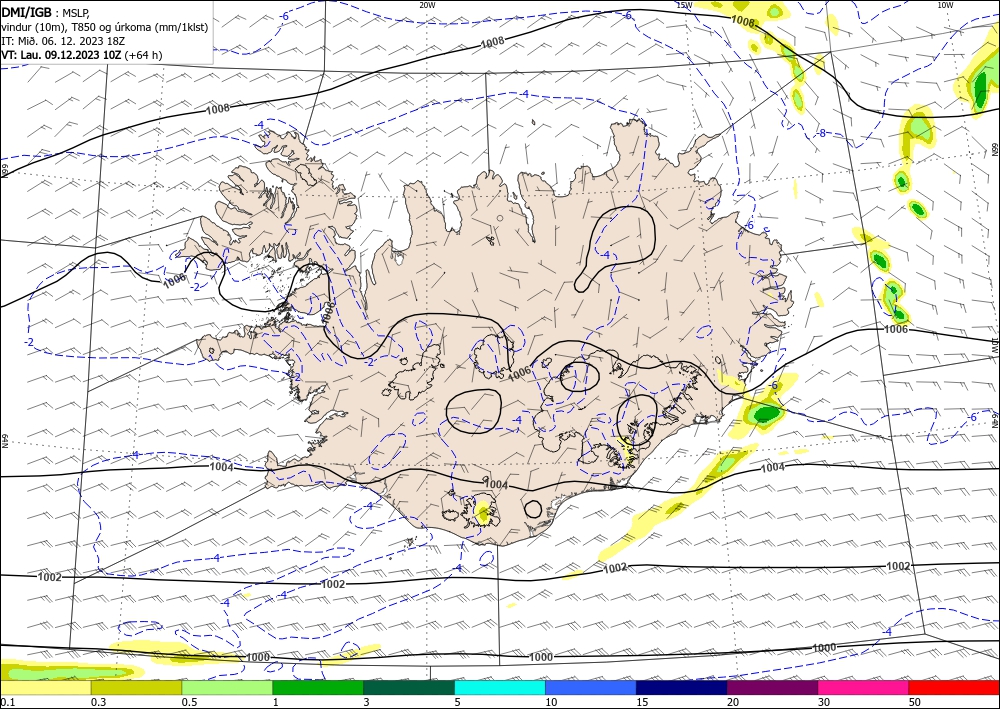Click the dark green 3–5 legend swatch
The width and height of the screenshot is (1000, 709).
pyautogui.click(x=409, y=688)
